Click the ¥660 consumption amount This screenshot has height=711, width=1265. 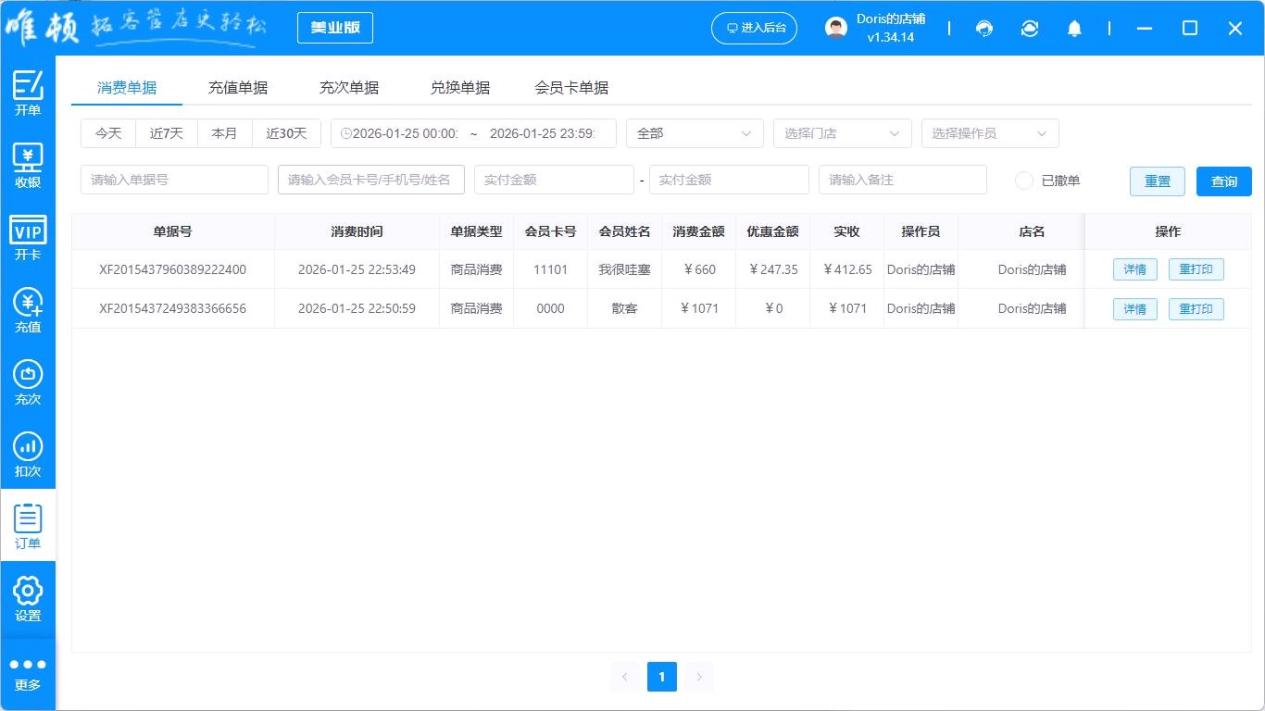click(x=699, y=269)
